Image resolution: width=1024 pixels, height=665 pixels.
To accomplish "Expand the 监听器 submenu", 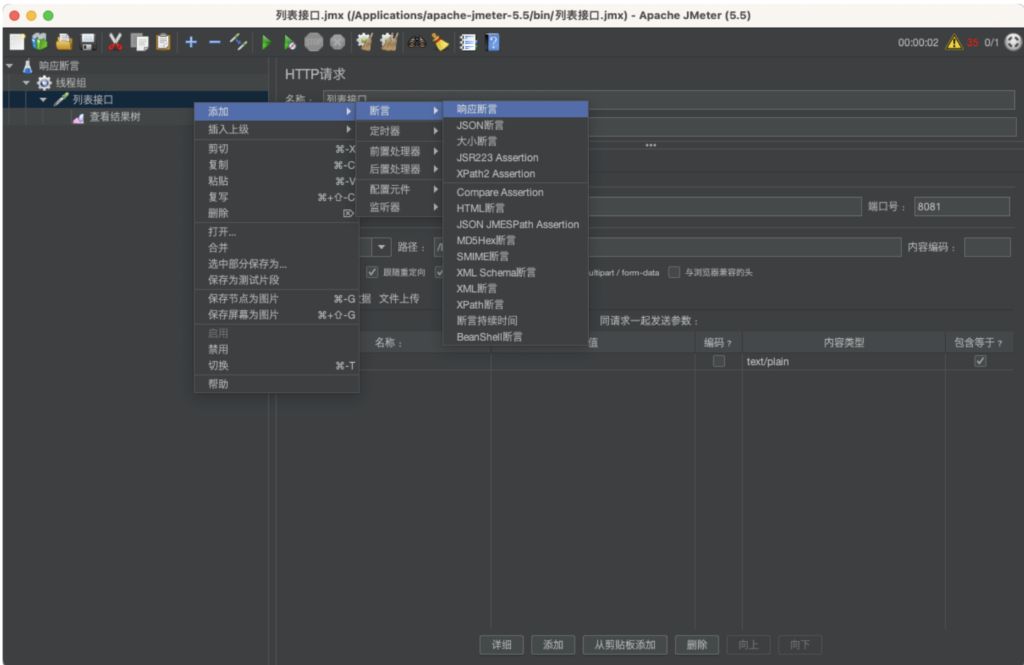I will coord(400,207).
